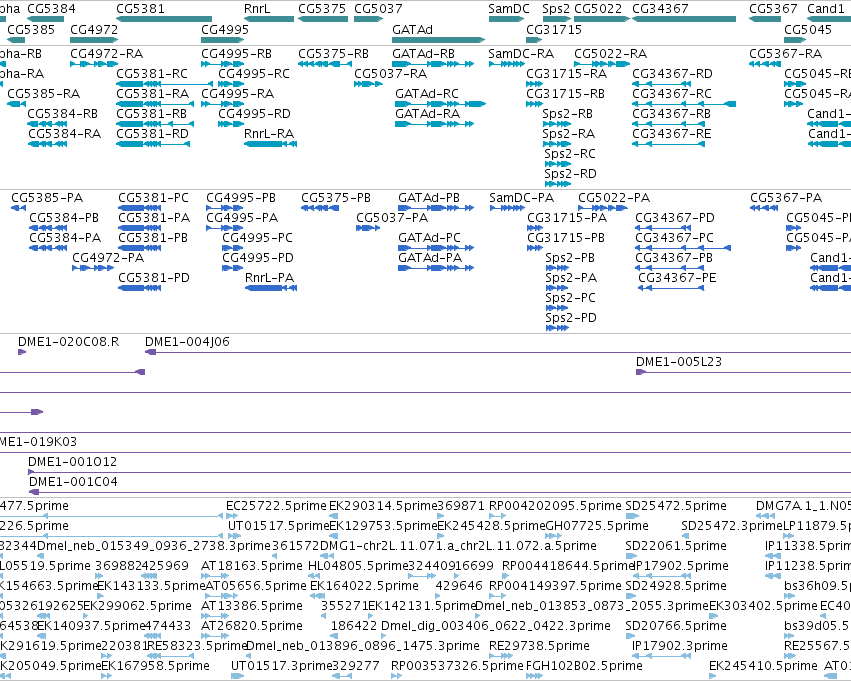Screen dimensions: 851x681
Task: Click the CG5385 gene label
Action: [31, 29]
